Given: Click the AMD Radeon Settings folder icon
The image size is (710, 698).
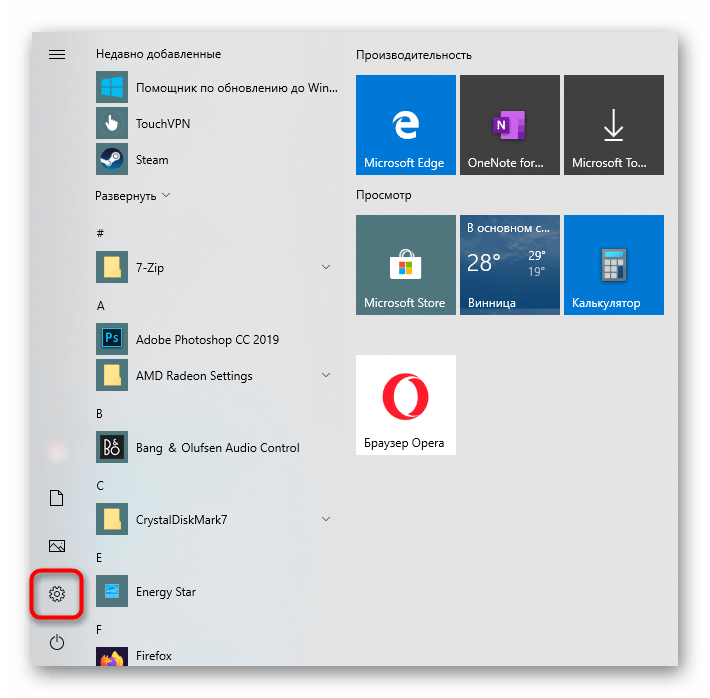Looking at the screenshot, I should 112,375.
